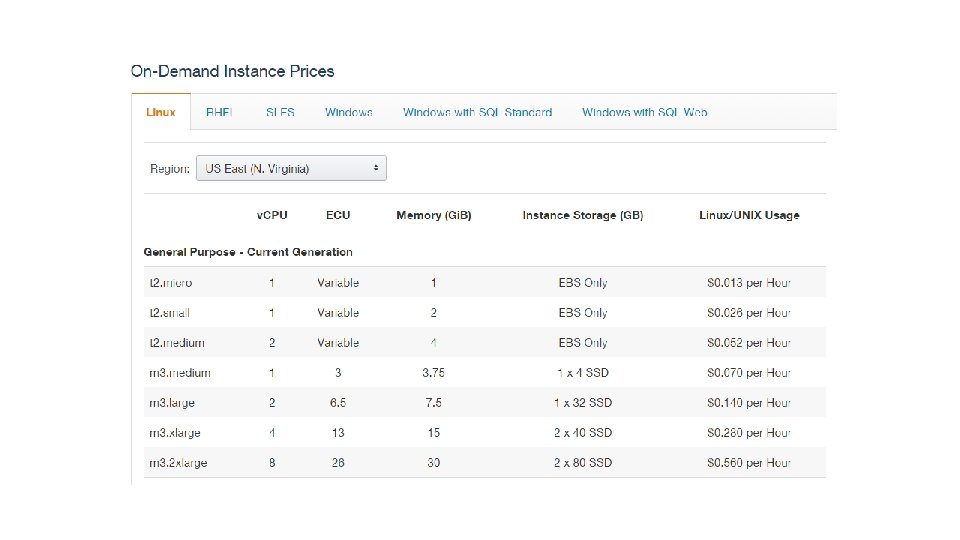Image resolution: width=960 pixels, height=540 pixels.
Task: Click the m3.2xlarge instance name
Action: (178, 463)
